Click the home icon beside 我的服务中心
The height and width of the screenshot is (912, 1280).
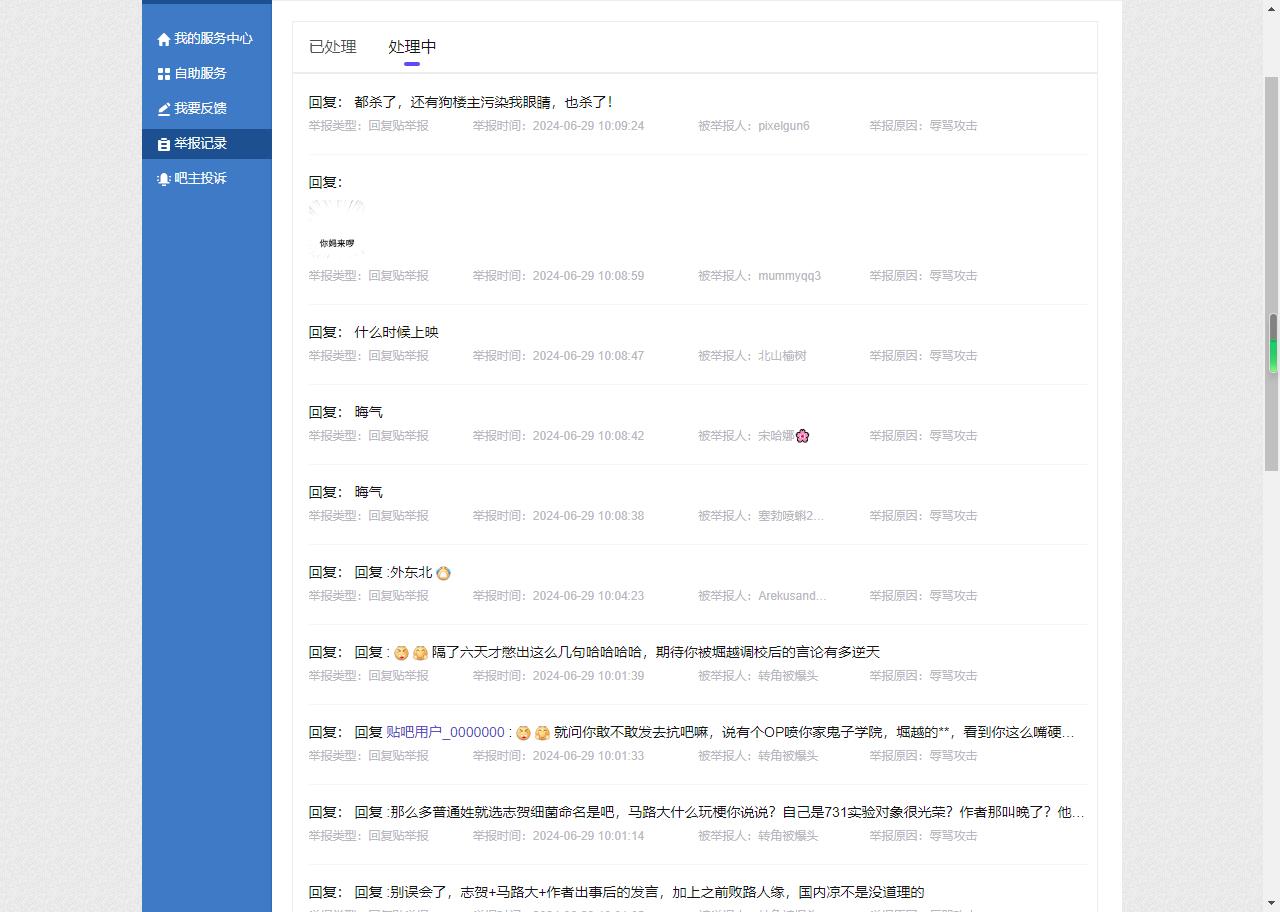164,39
